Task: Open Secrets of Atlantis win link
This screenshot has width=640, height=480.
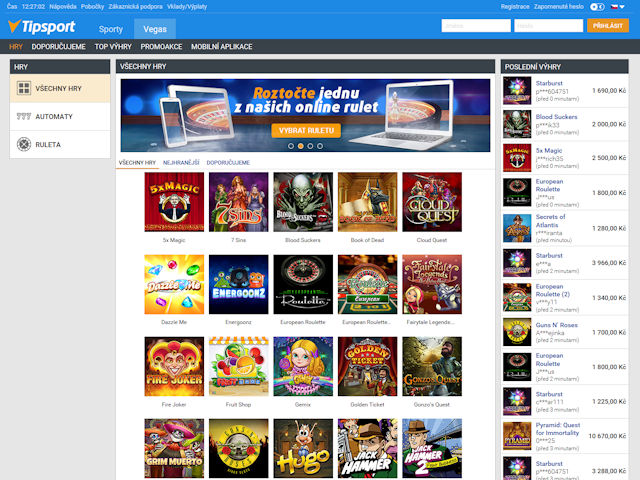Action: 551,221
